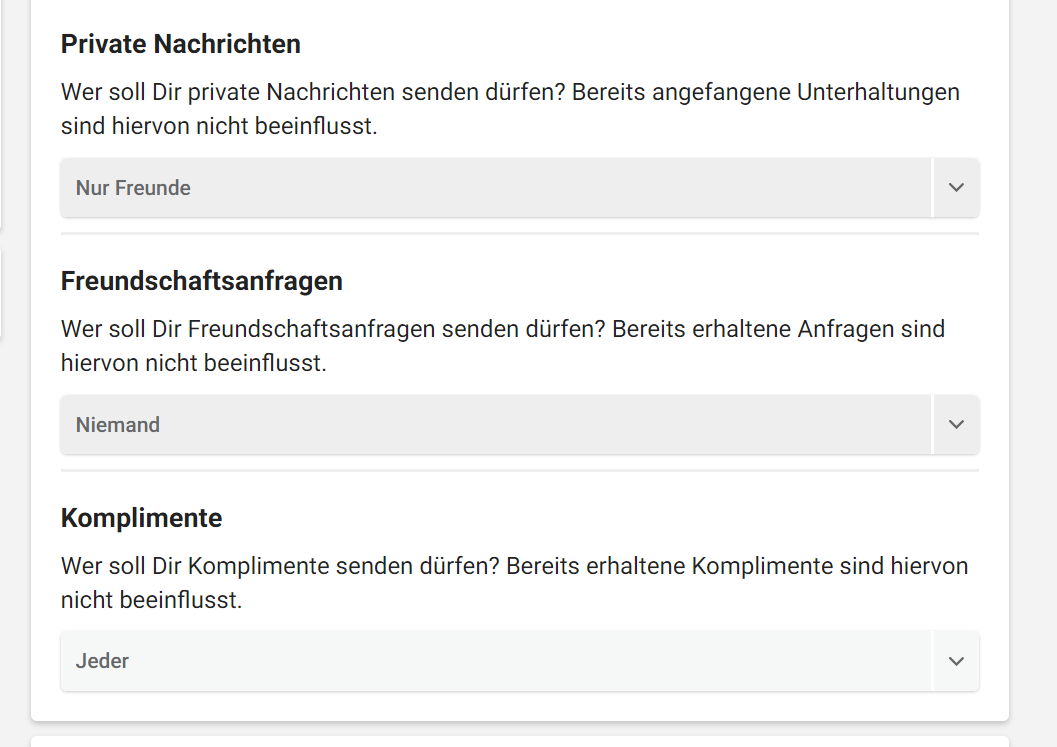Click the chevron arrow beside Jeder

tap(956, 661)
